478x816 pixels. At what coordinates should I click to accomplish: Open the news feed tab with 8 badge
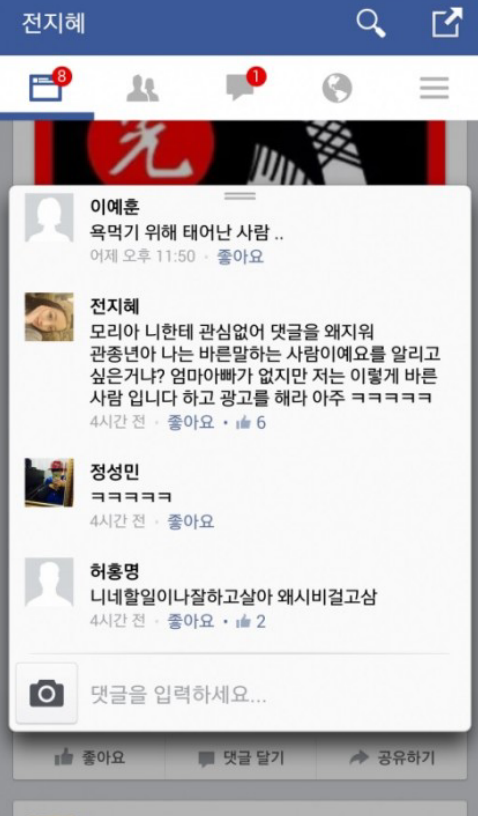[48, 86]
